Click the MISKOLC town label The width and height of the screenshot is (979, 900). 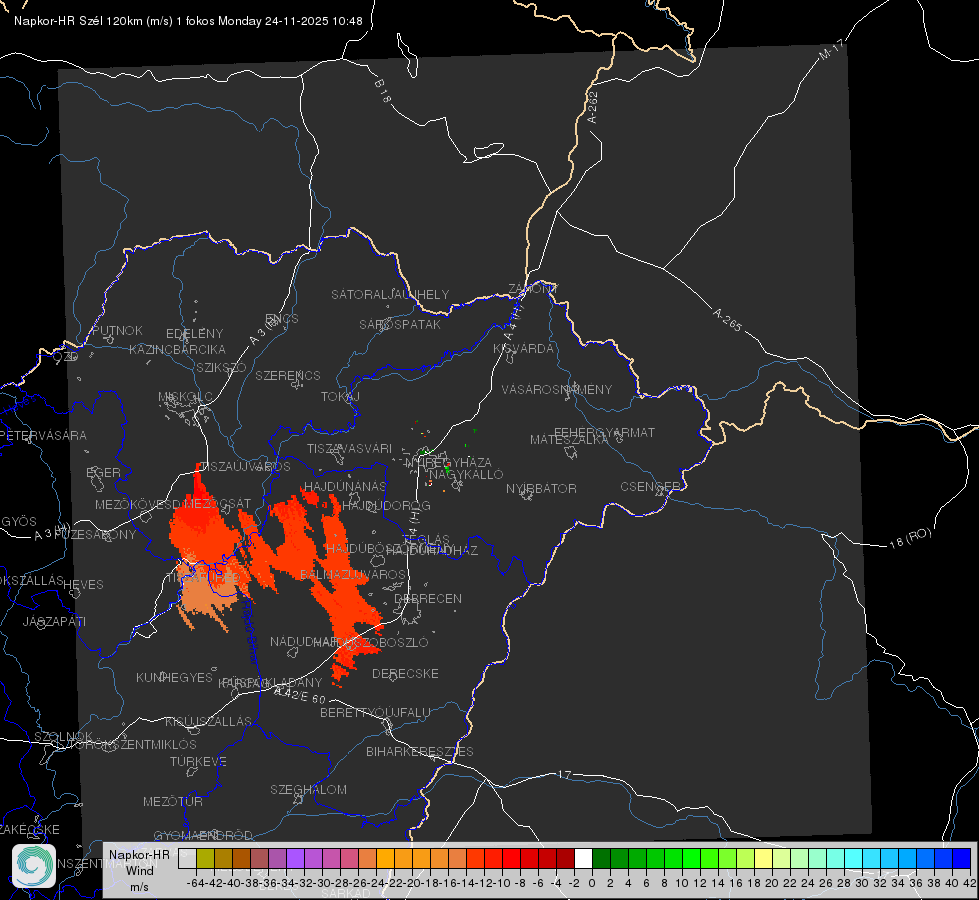(x=185, y=397)
